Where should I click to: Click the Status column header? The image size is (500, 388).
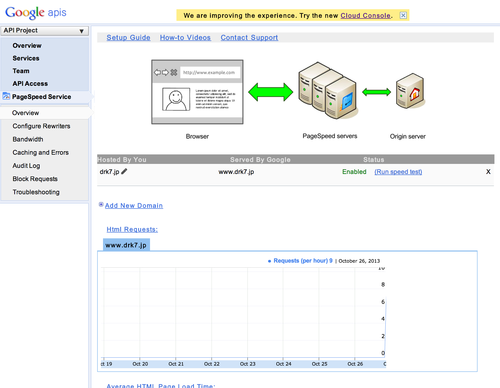tap(374, 160)
